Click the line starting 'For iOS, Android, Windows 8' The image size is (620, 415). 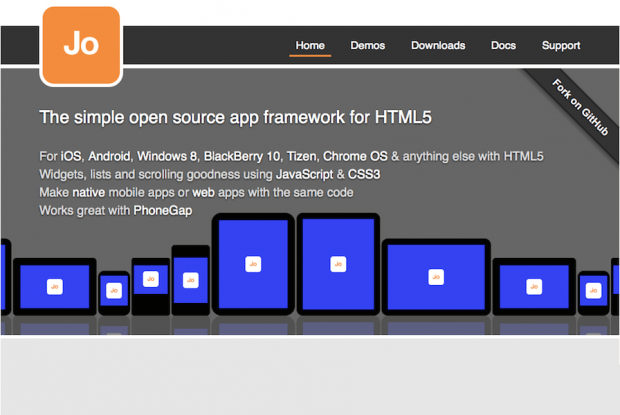[x=291, y=156]
